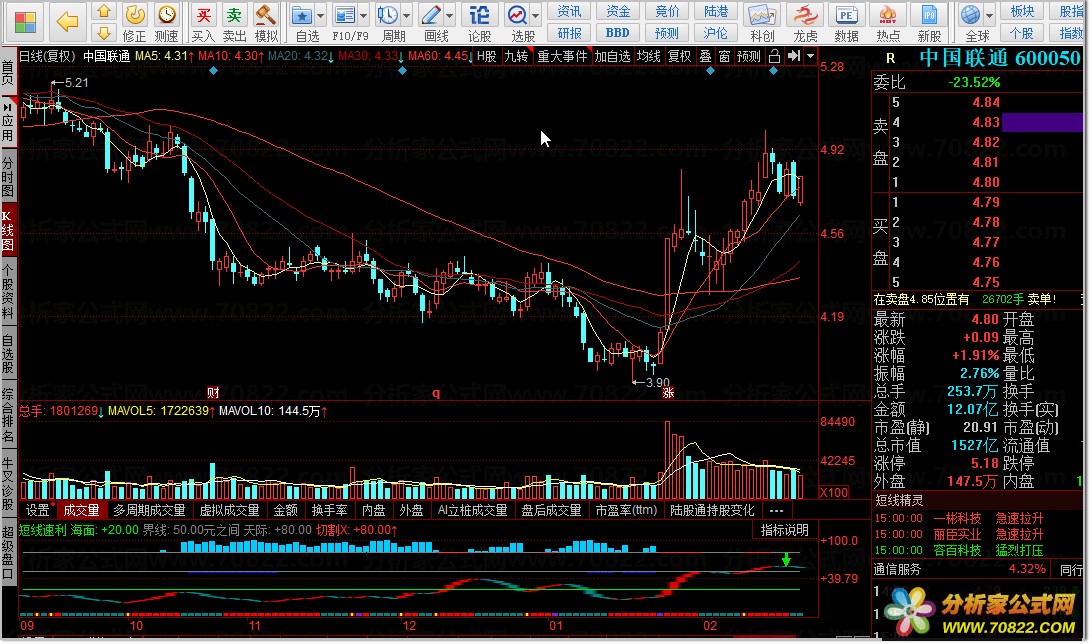Add the stock via 加自选
This screenshot has height=644, width=1092.
pyautogui.click(x=612, y=56)
